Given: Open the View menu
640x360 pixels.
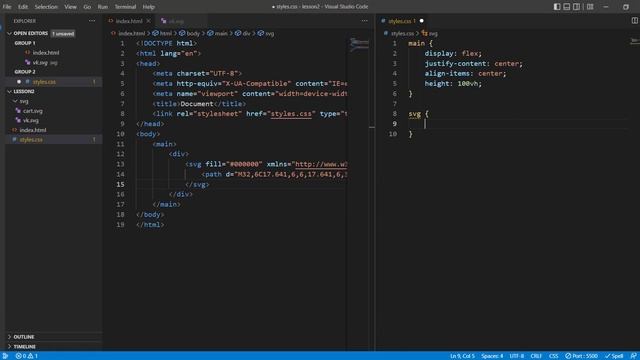Looking at the screenshot, I should 70,7.
